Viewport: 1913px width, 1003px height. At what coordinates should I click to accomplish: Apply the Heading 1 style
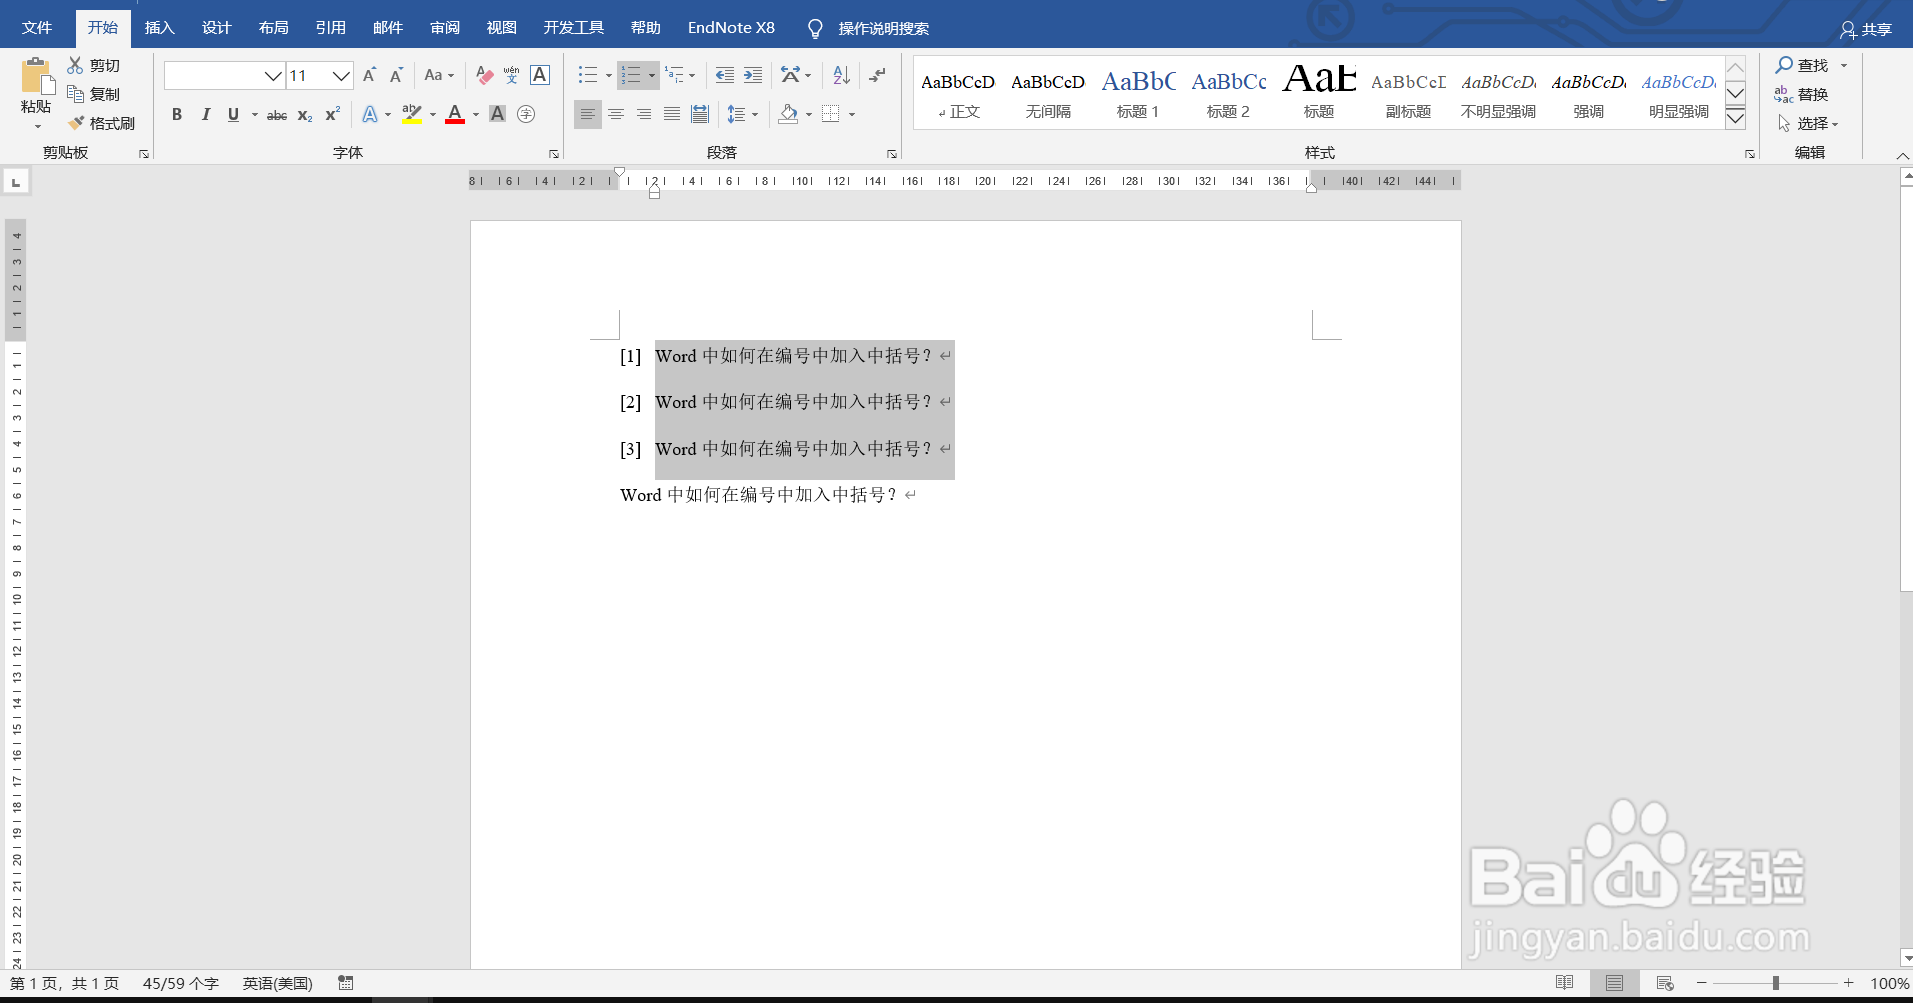coord(1138,93)
